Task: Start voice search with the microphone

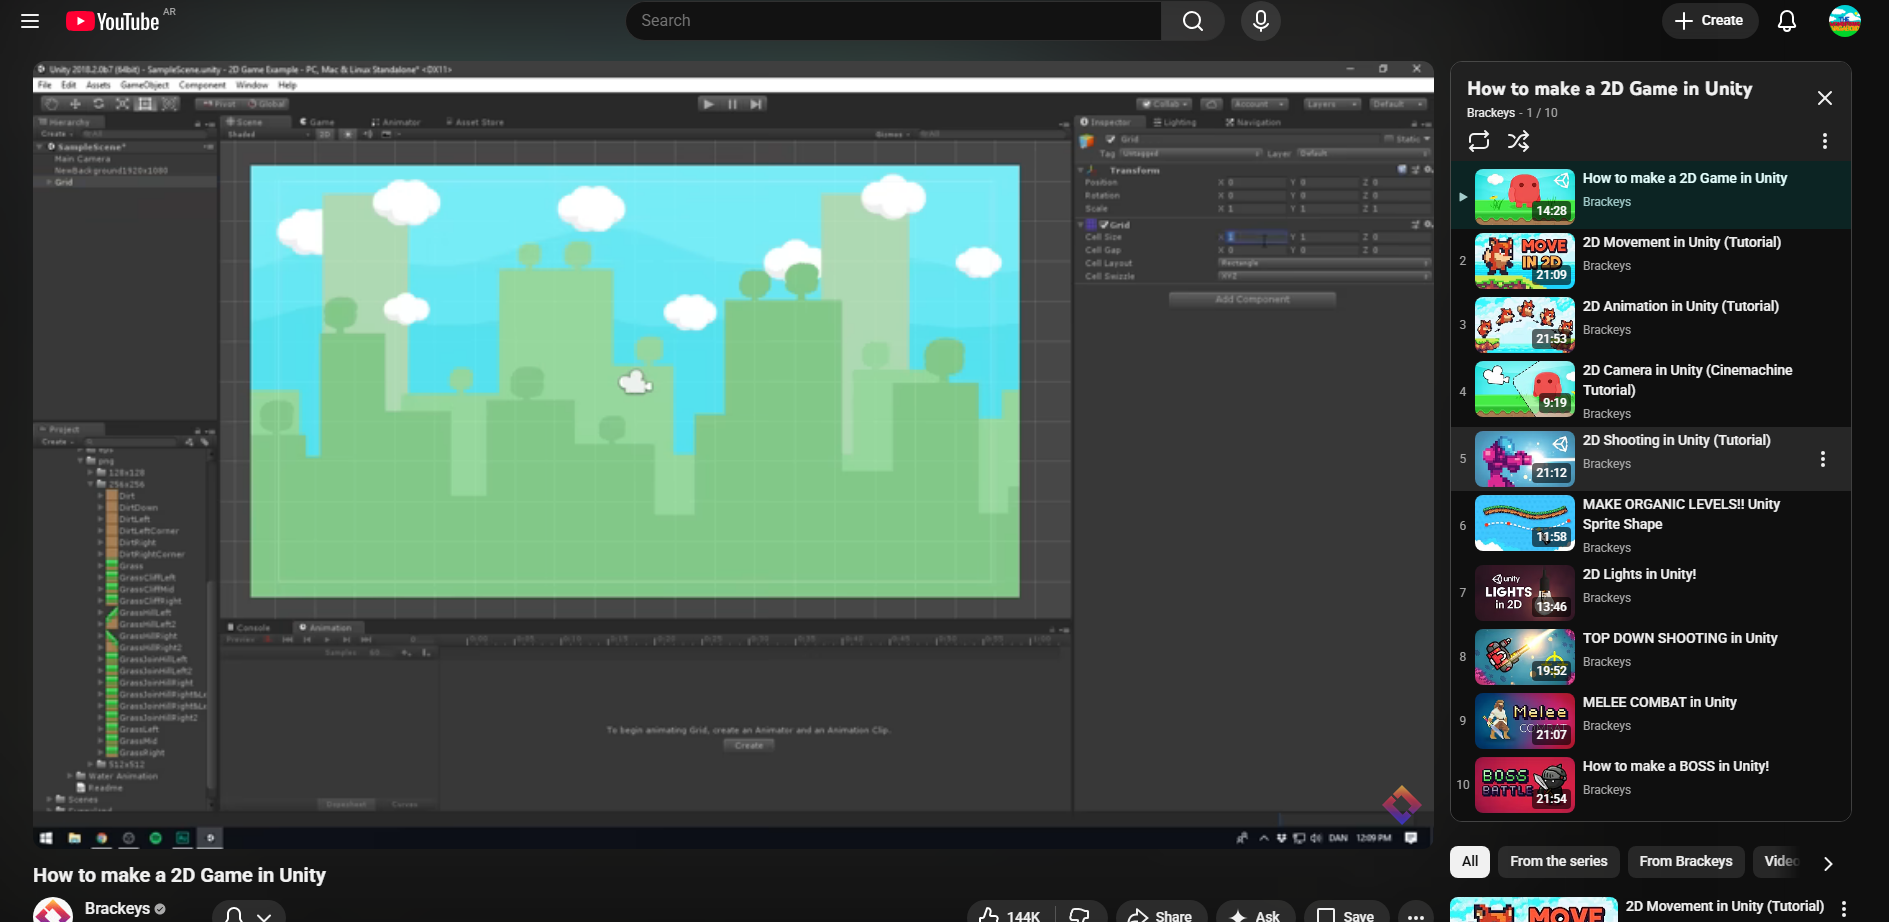Action: coord(1260,21)
